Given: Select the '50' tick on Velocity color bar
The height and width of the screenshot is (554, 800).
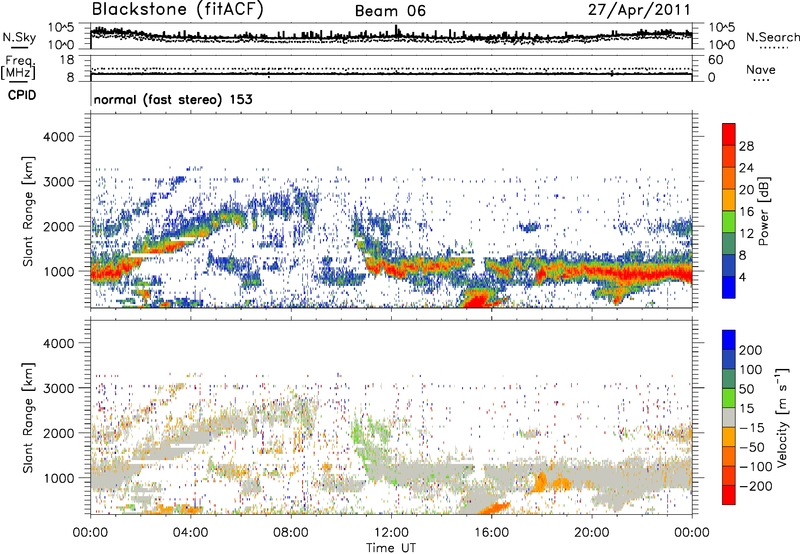Looking at the screenshot, I should click(x=746, y=389).
